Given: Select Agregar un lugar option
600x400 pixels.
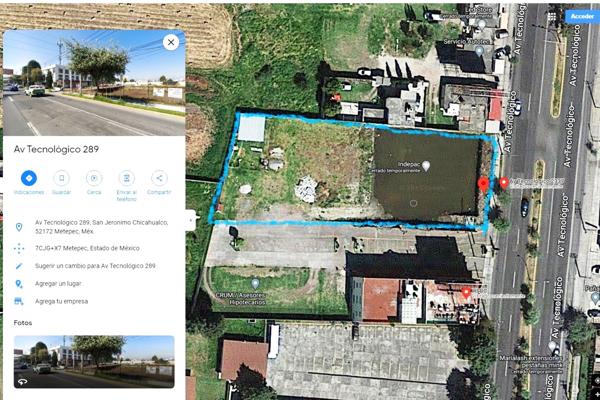Looking at the screenshot, I should click(x=58, y=284).
